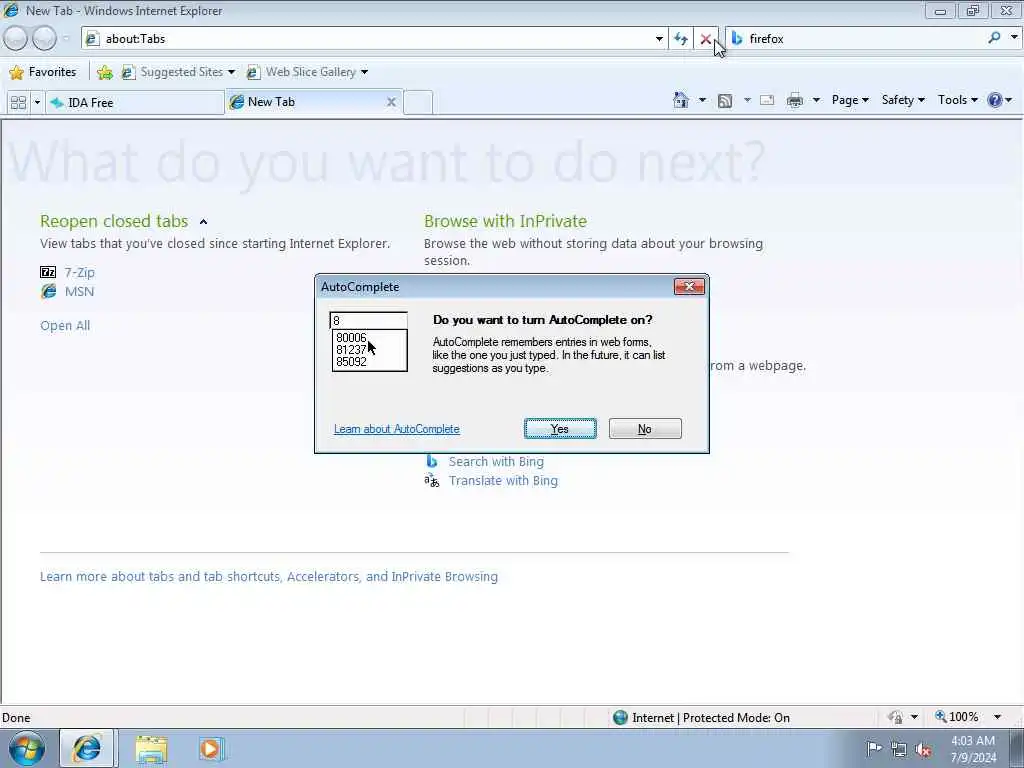The height and width of the screenshot is (768, 1024).
Task: Click the Stop loading X icon
Action: click(705, 39)
